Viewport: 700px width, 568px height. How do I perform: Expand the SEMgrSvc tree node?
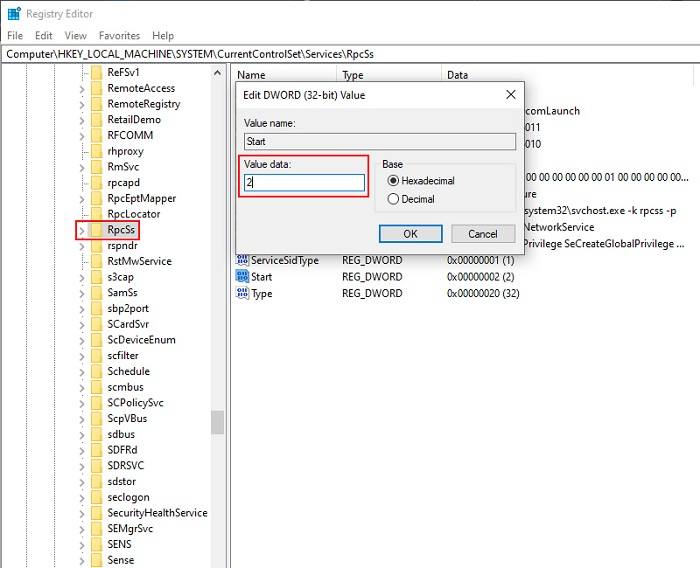[x=82, y=529]
